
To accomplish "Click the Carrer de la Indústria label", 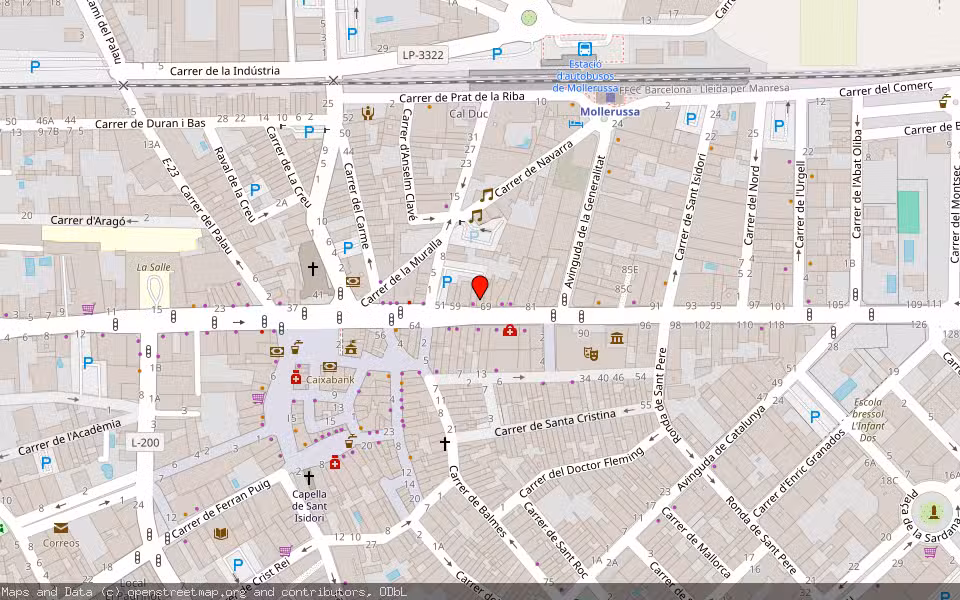I will (x=225, y=71).
